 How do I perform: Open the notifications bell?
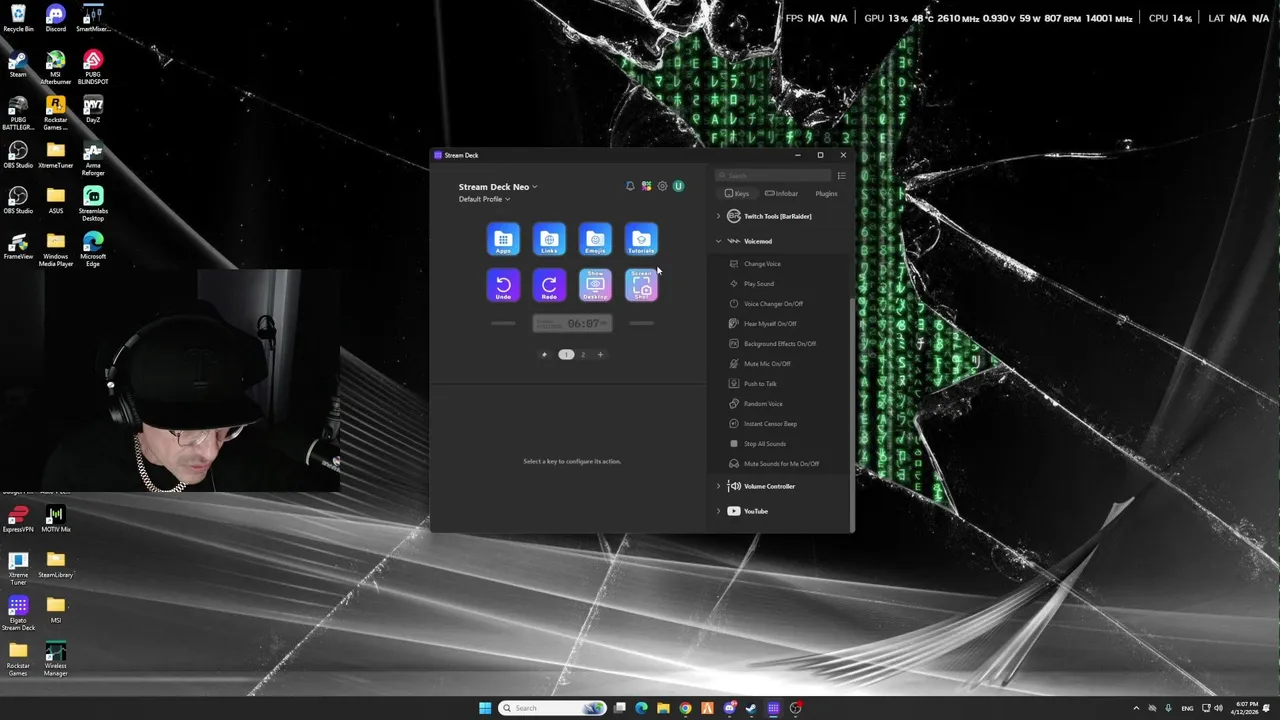[630, 186]
